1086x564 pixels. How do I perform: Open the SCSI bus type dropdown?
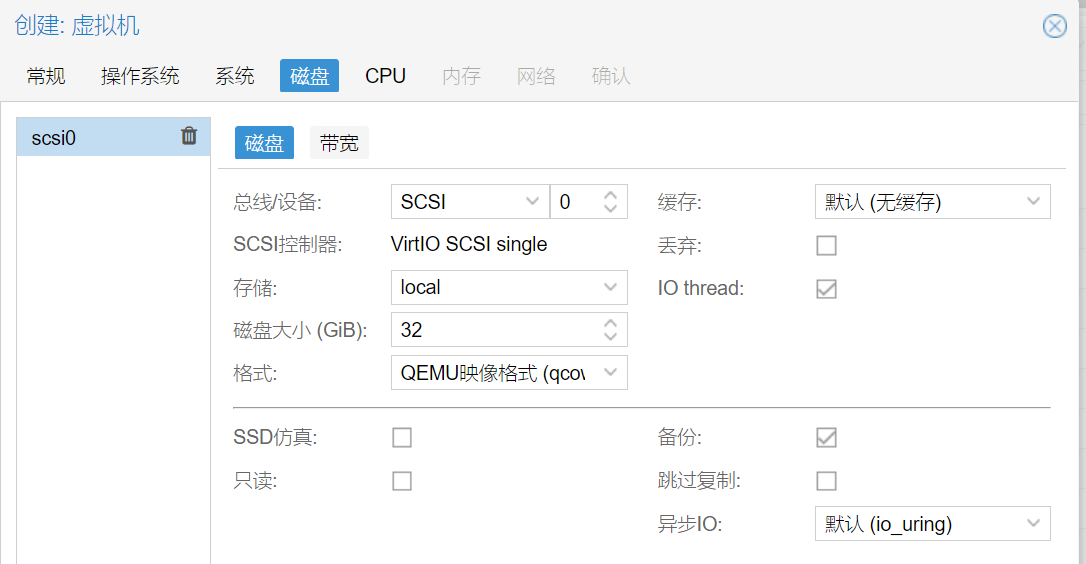click(x=532, y=202)
